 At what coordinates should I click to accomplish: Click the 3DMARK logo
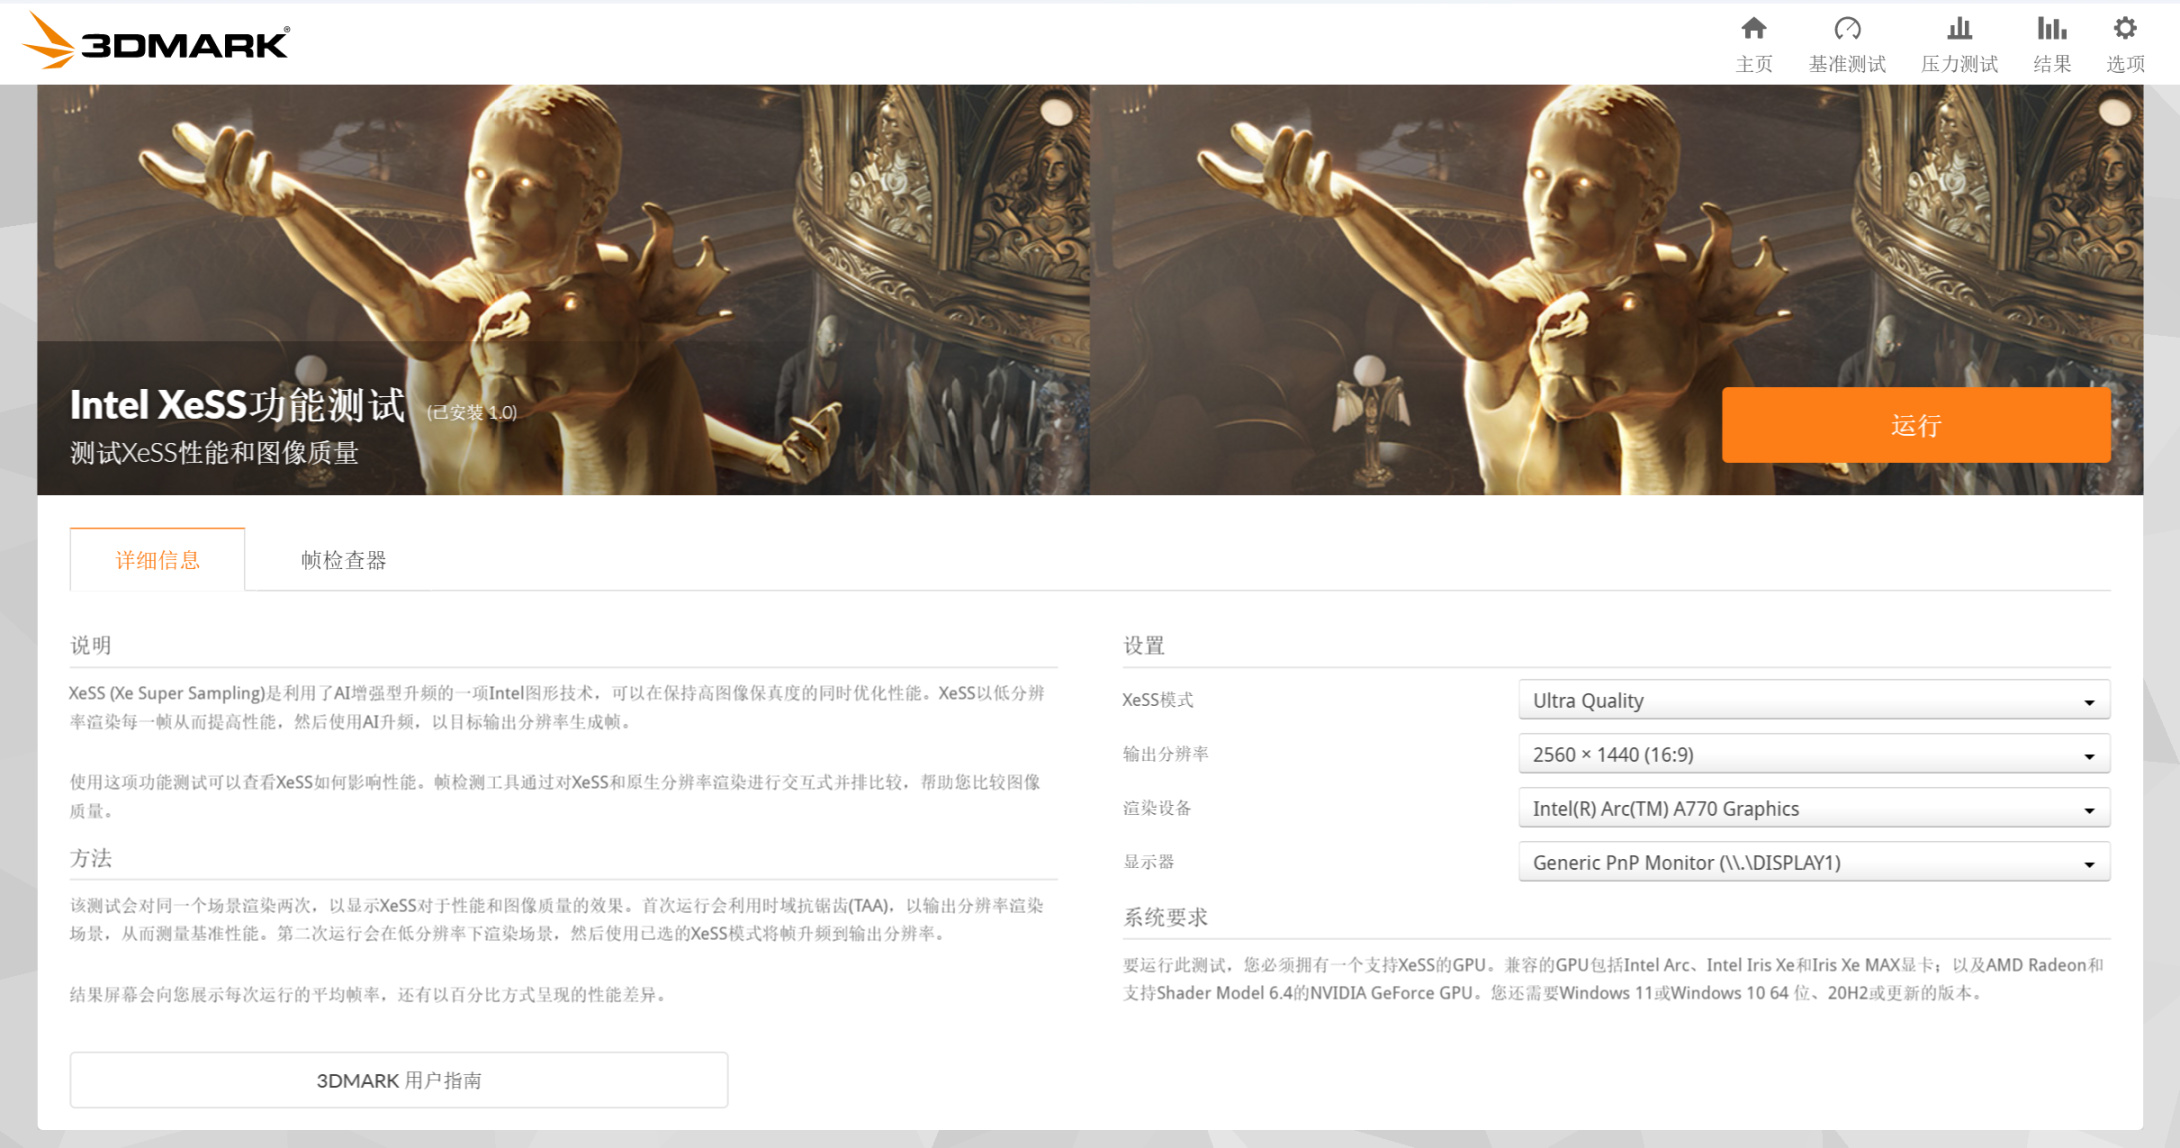[x=156, y=42]
